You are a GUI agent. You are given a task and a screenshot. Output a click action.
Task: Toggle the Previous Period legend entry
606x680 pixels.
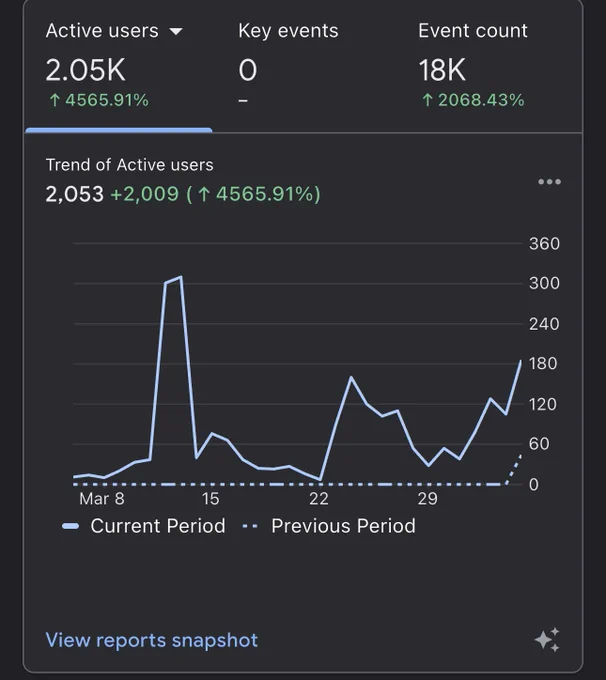328,526
